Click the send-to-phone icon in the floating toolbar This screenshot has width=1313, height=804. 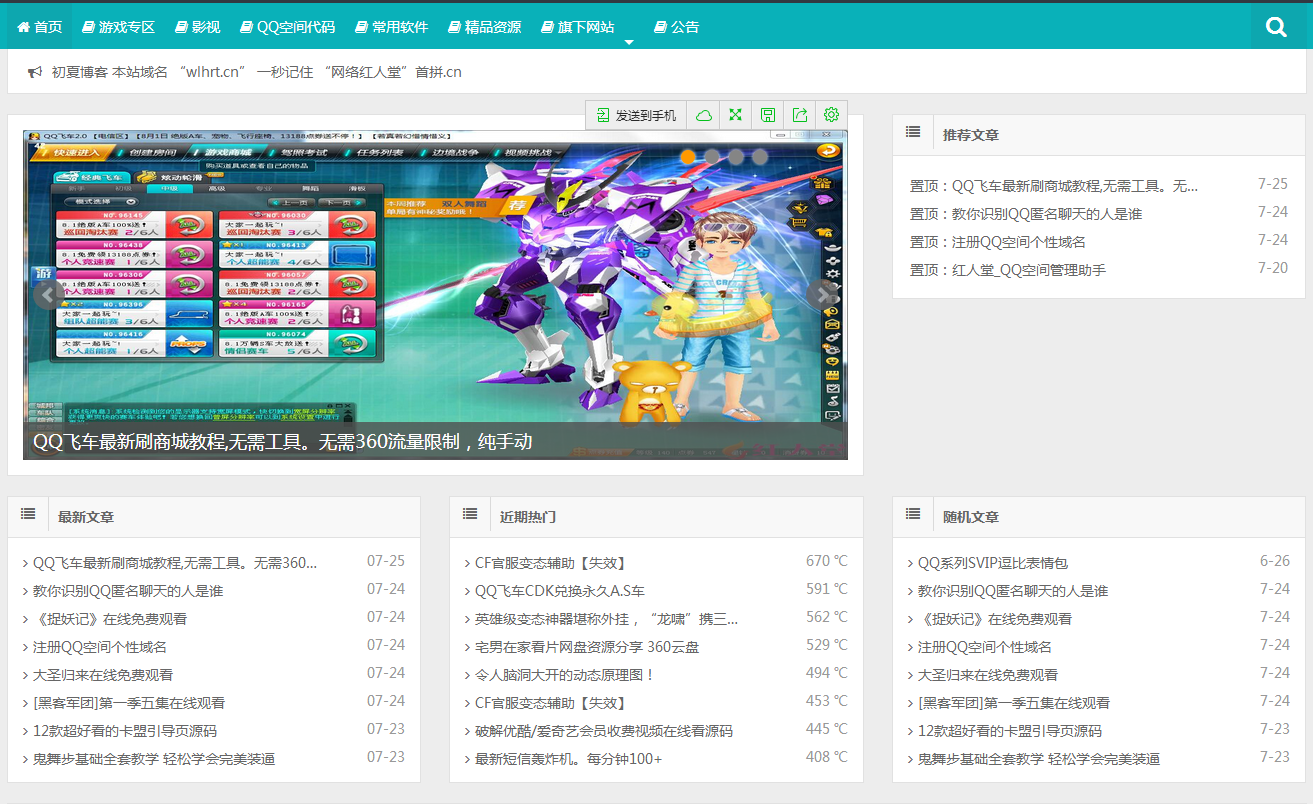coord(602,115)
